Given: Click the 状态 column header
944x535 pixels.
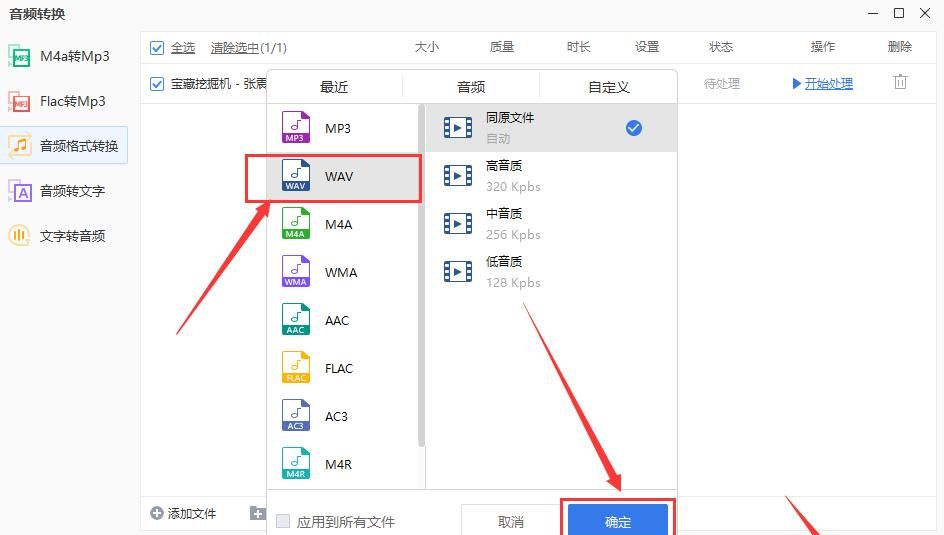Looking at the screenshot, I should coord(721,47).
